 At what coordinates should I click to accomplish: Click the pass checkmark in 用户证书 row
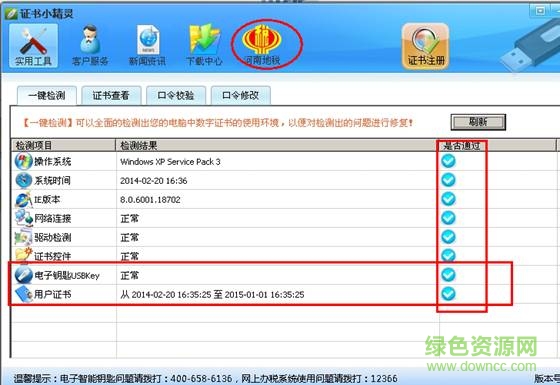point(448,294)
